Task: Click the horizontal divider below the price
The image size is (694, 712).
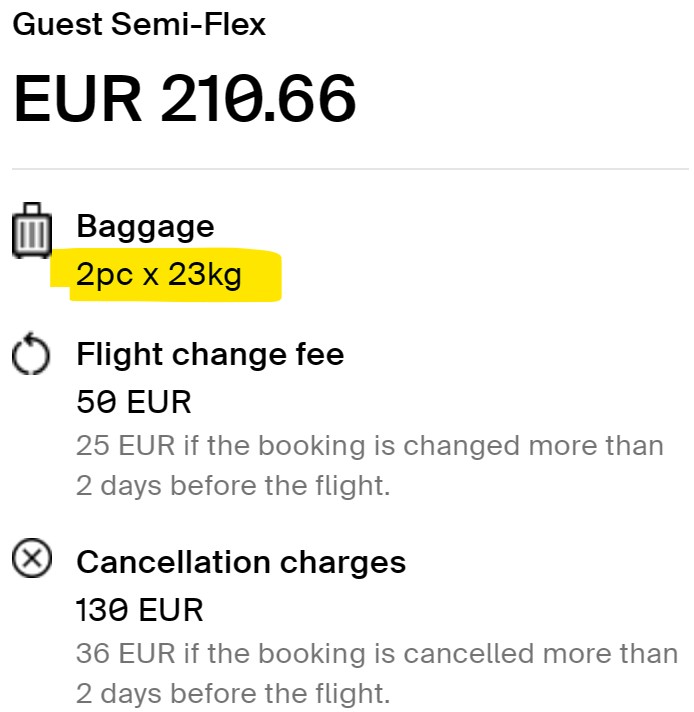Action: 350,169
